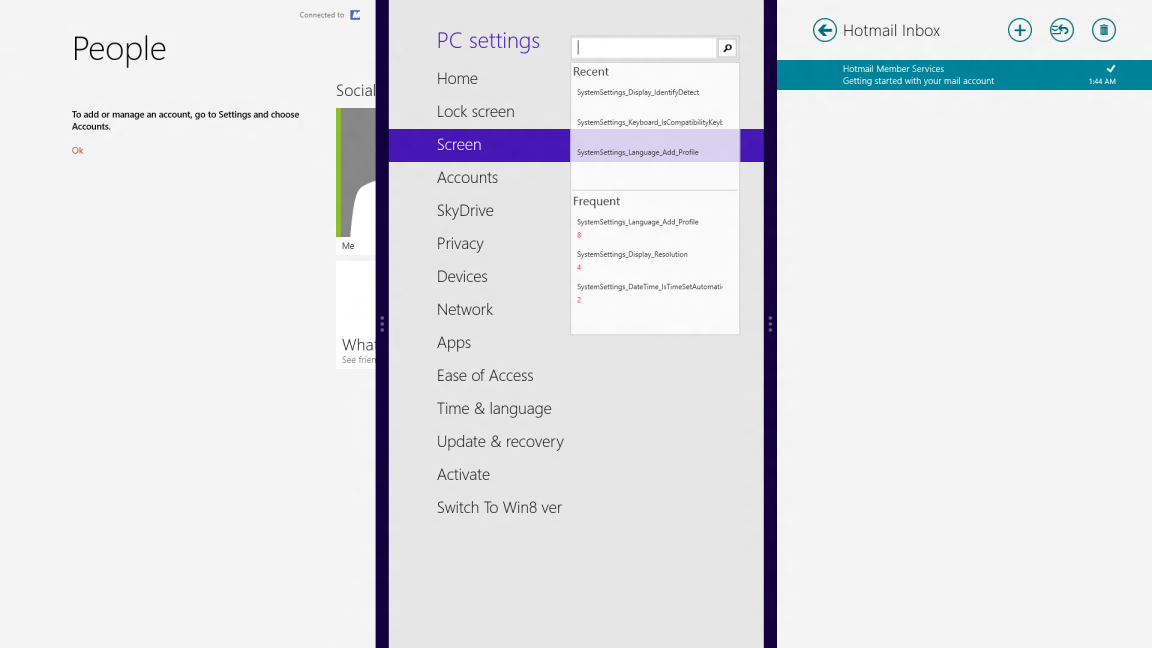Select Time & language settings
Viewport: 1152px width, 648px height.
(494, 408)
